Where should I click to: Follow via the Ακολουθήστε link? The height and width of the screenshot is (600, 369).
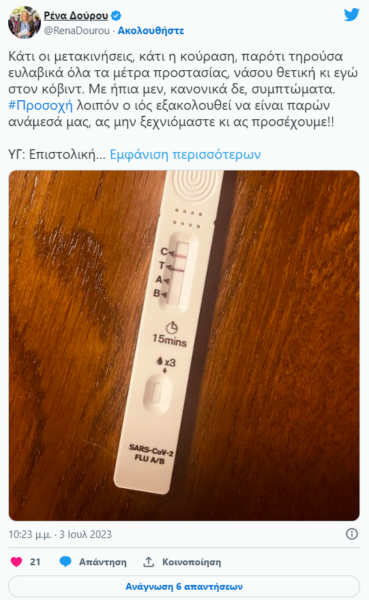click(x=151, y=31)
